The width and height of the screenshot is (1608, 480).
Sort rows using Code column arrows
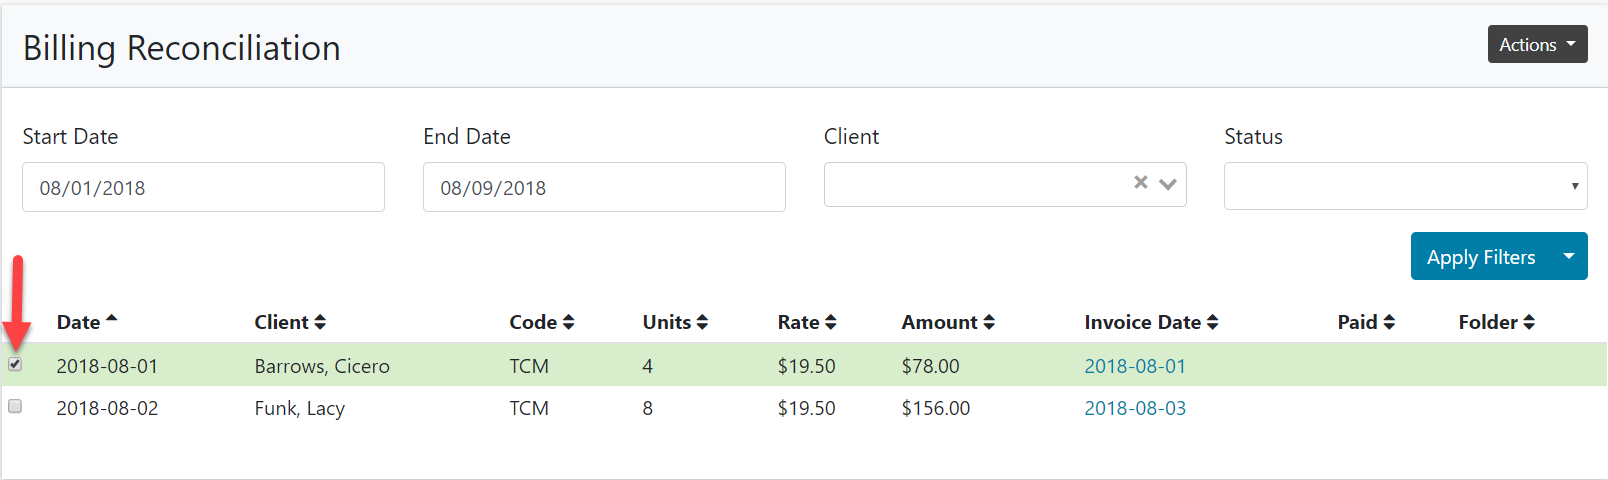coord(568,322)
